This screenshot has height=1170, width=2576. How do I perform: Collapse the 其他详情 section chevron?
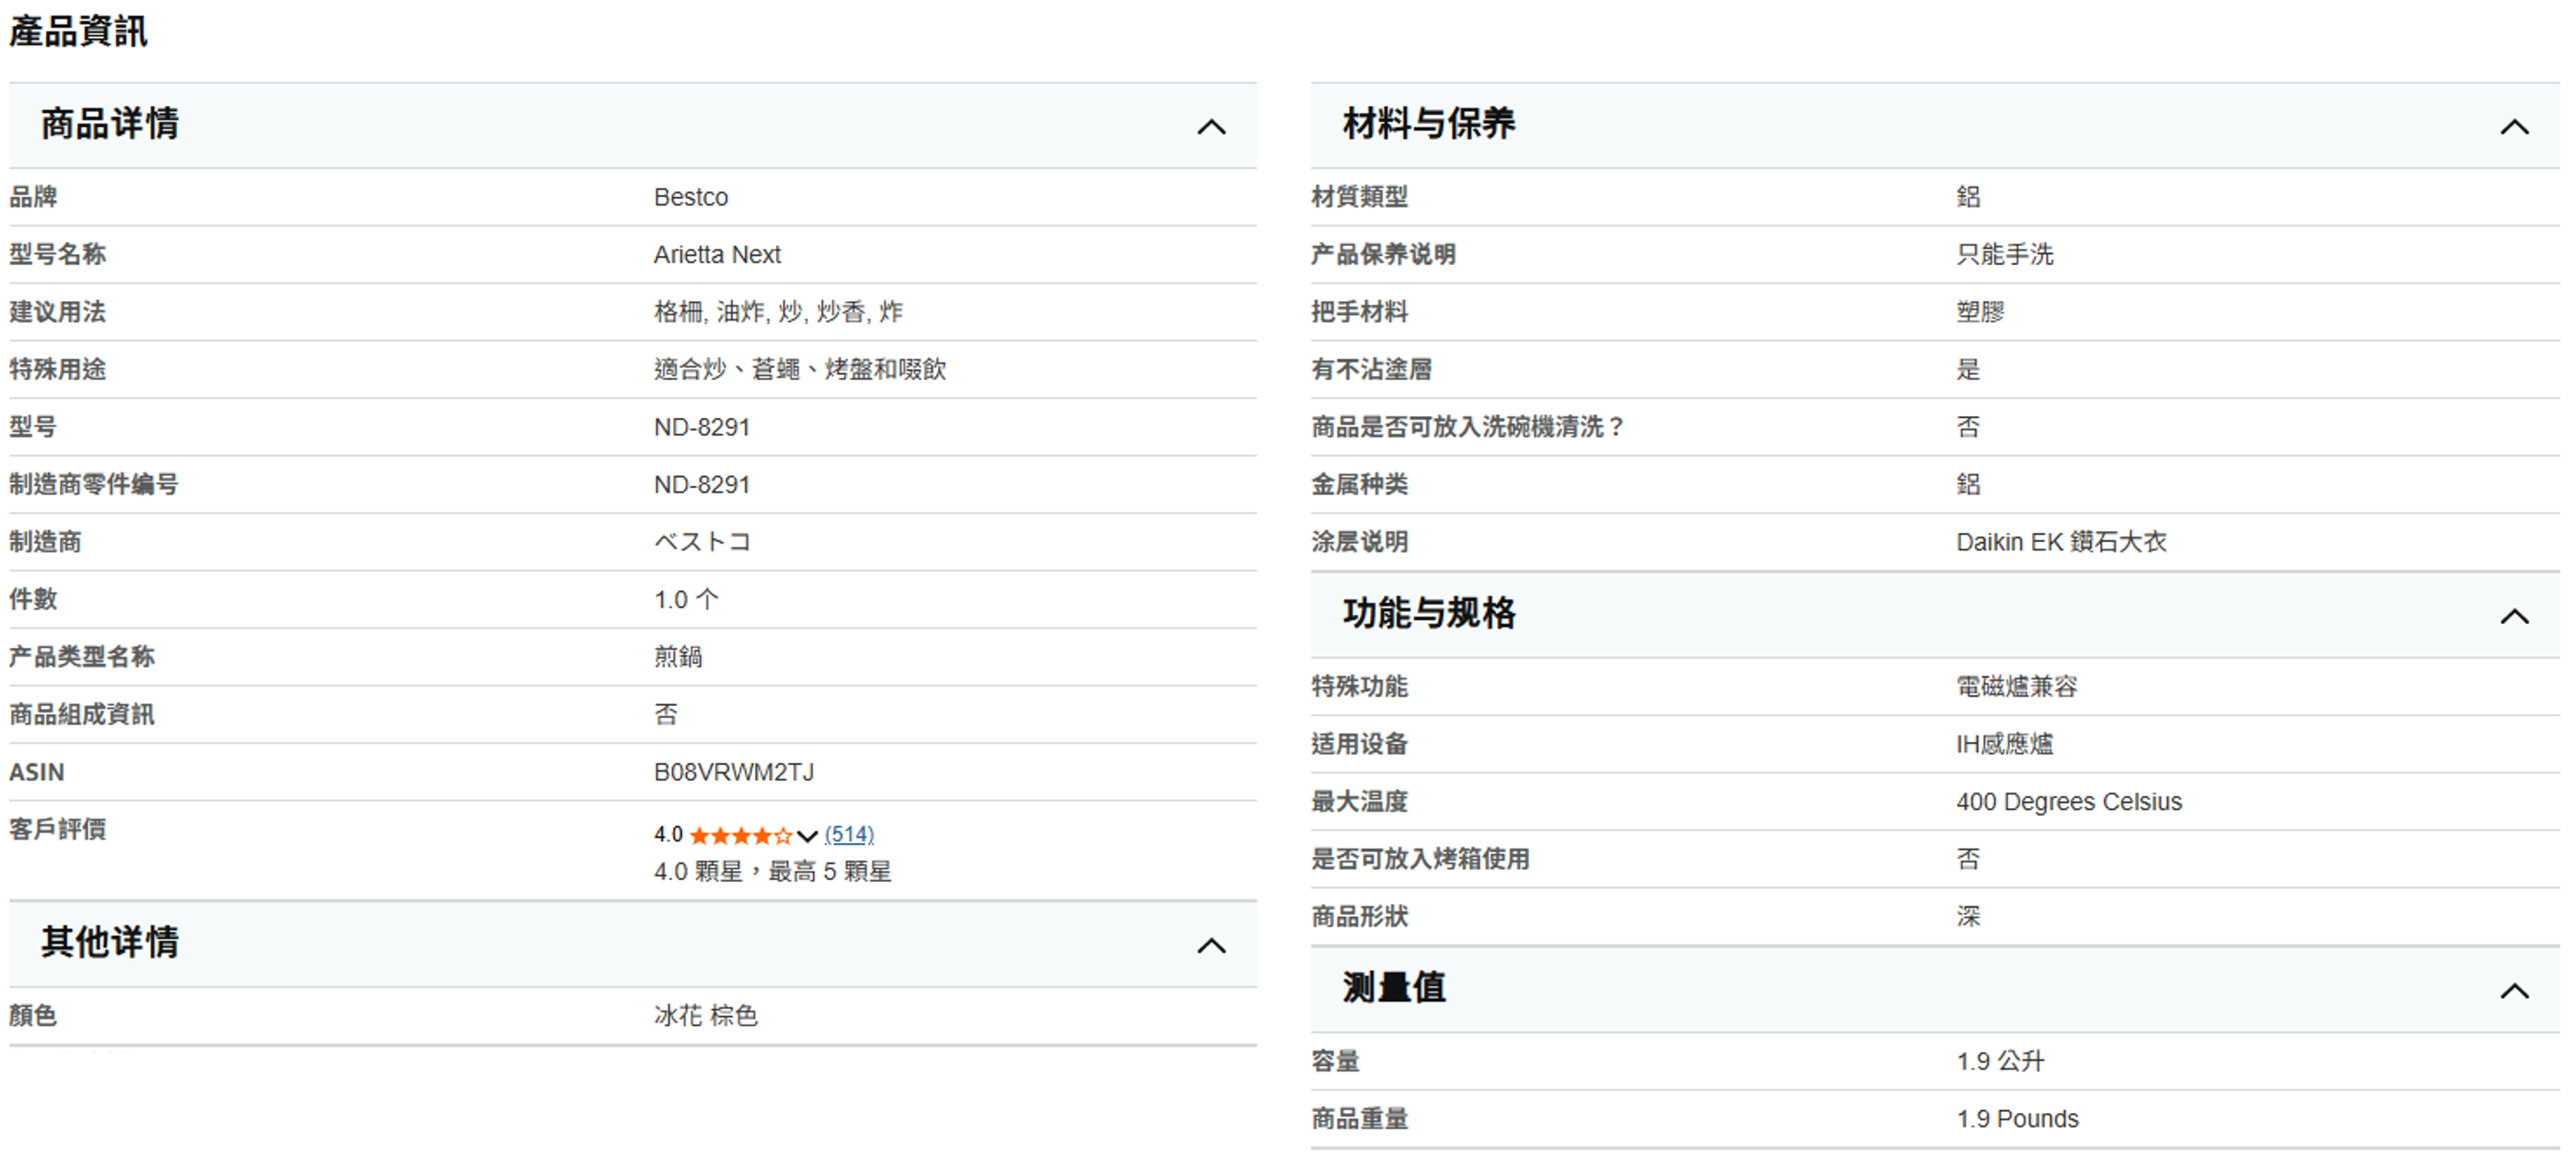coord(1211,946)
